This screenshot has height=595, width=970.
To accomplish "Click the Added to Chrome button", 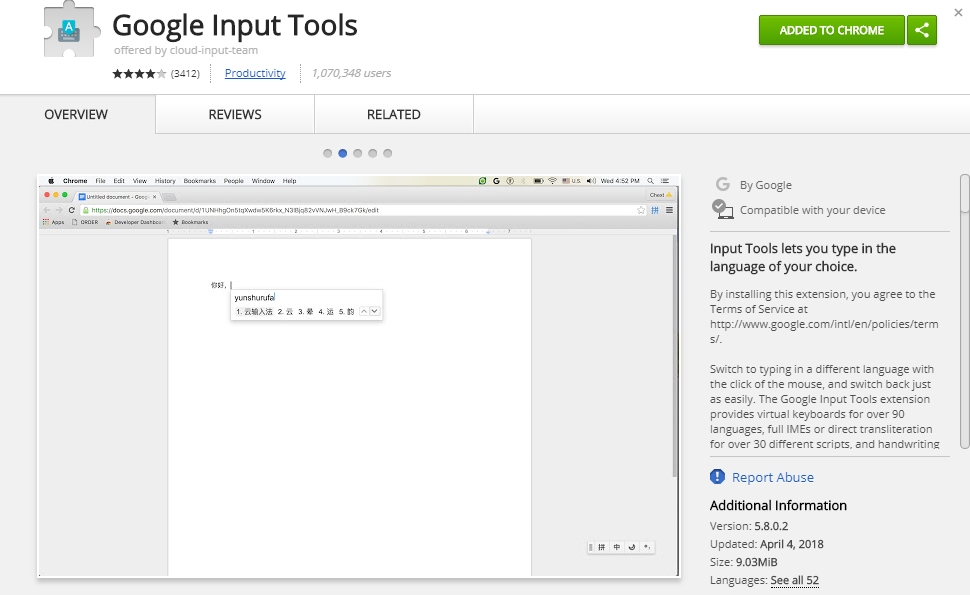I will pyautogui.click(x=831, y=30).
